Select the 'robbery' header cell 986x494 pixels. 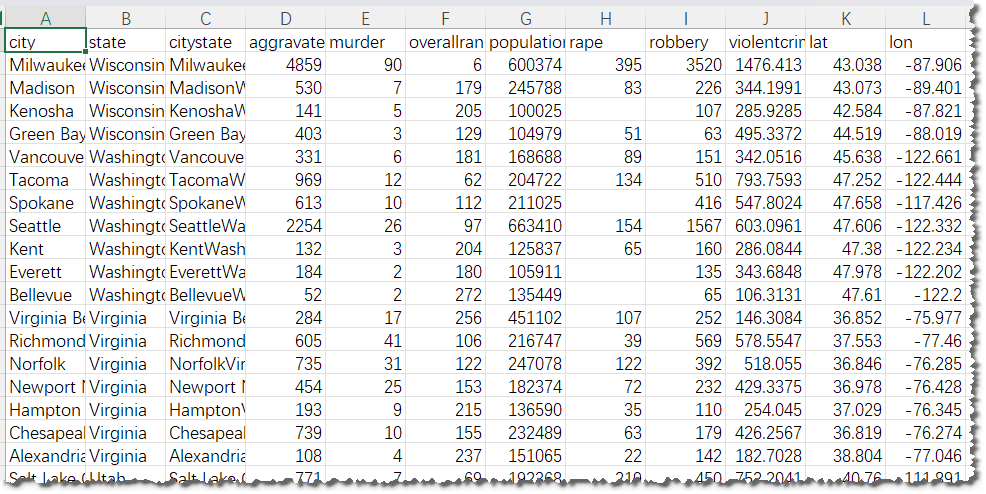pos(685,42)
